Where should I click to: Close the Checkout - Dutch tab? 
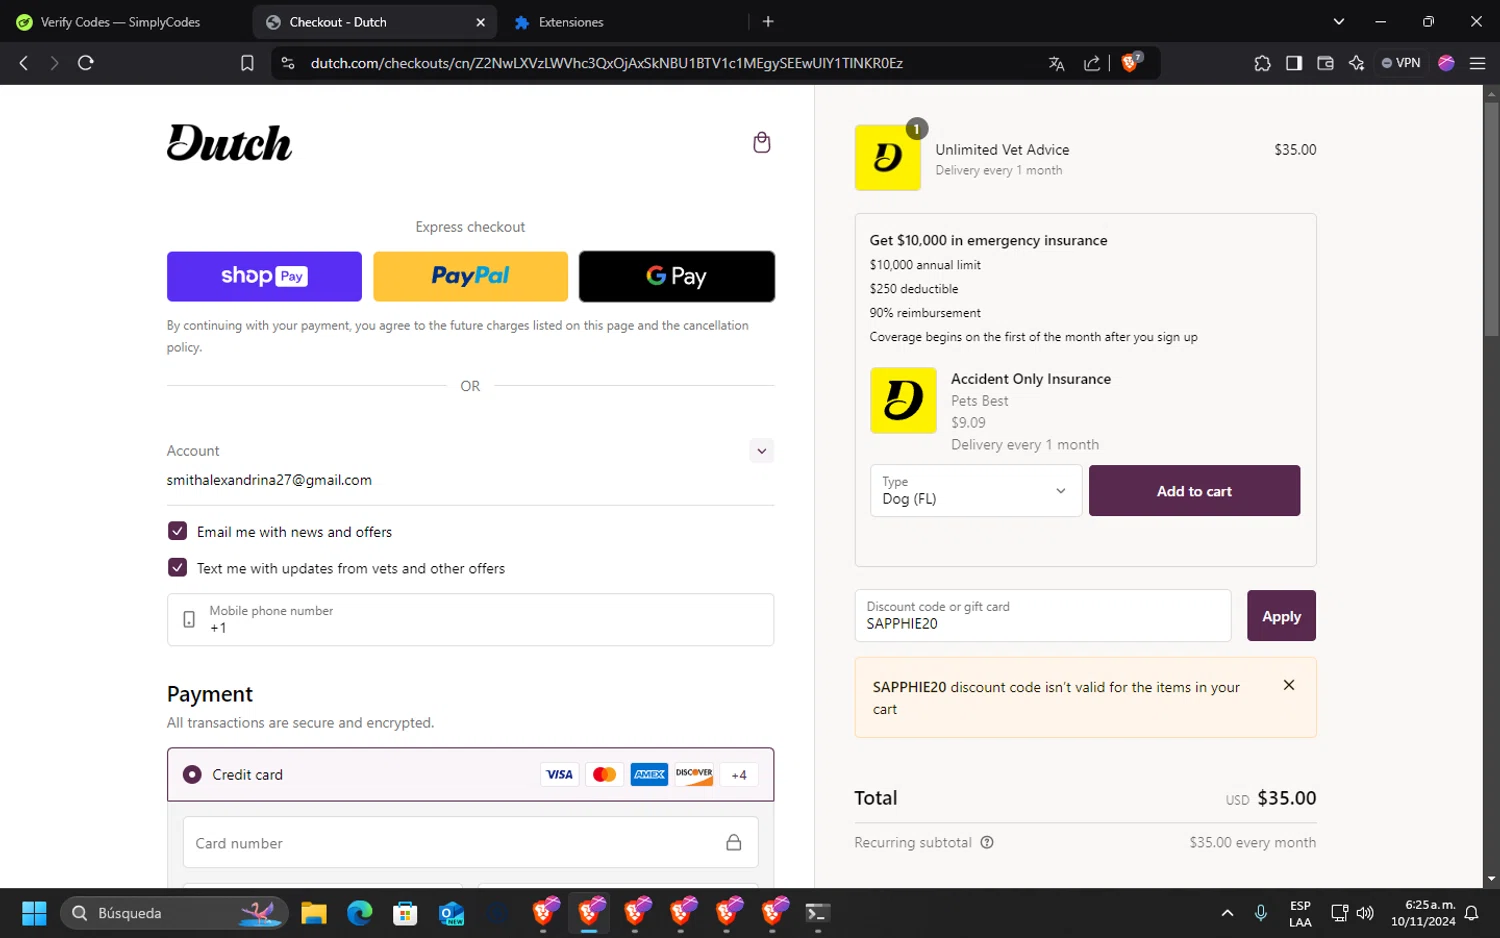[x=480, y=22]
